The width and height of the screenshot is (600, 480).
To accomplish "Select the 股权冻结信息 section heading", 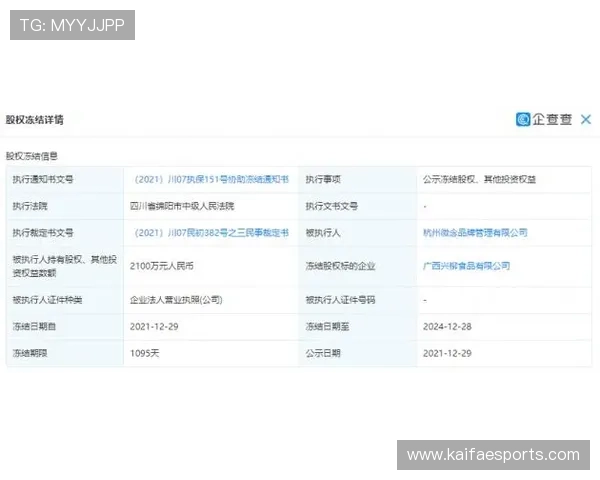I will (x=31, y=156).
